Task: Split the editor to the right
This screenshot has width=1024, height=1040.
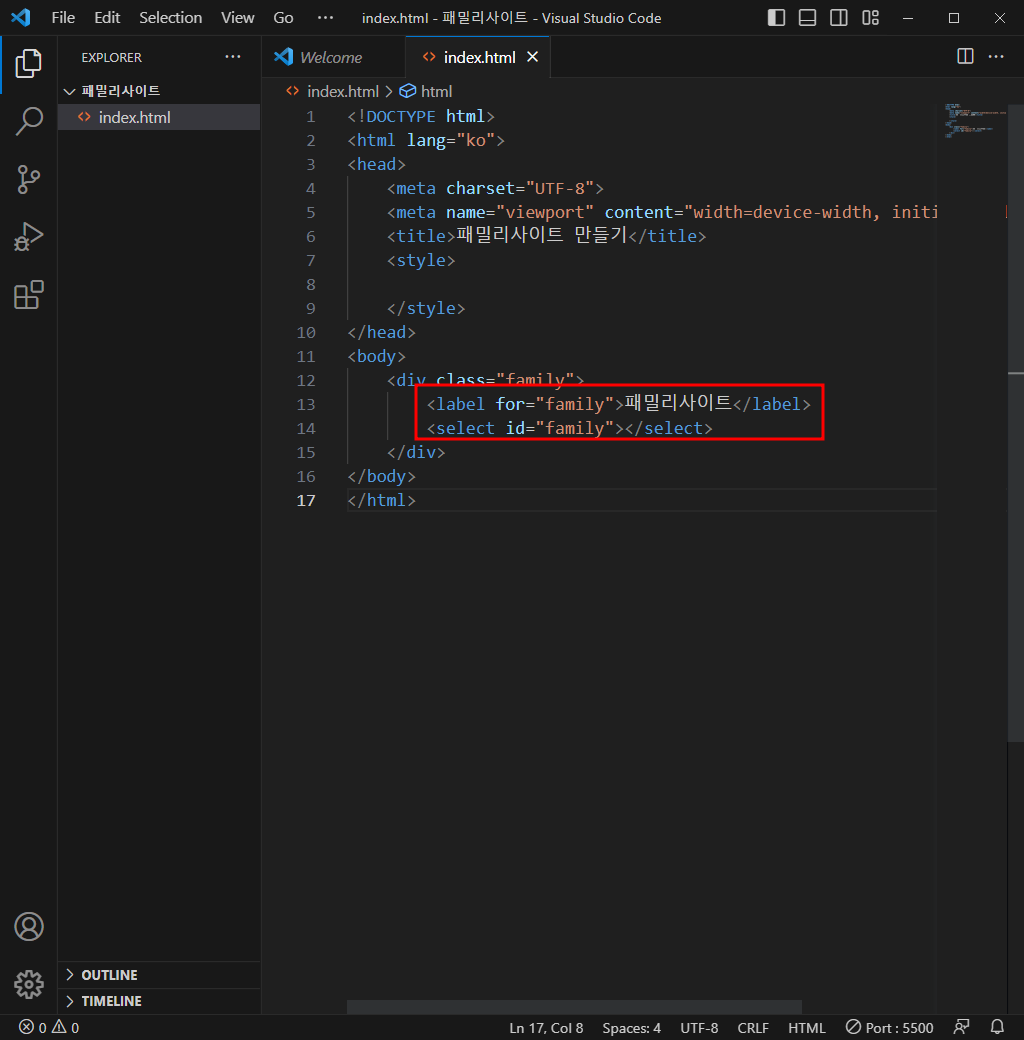Action: tap(965, 56)
